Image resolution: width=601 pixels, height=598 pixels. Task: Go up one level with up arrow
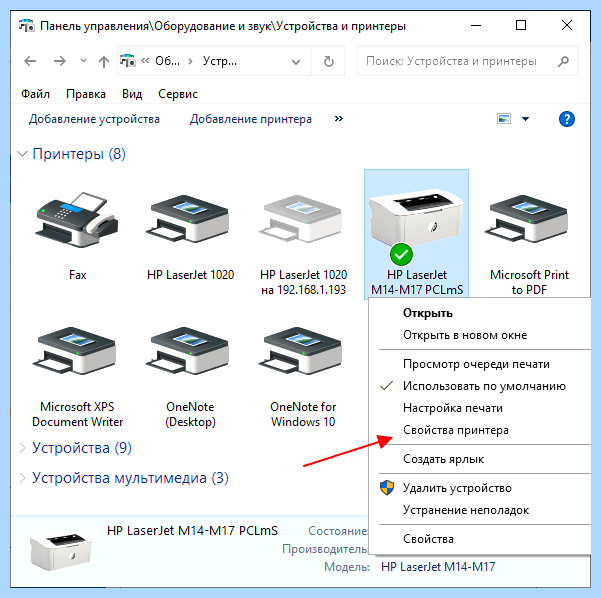tap(103, 61)
